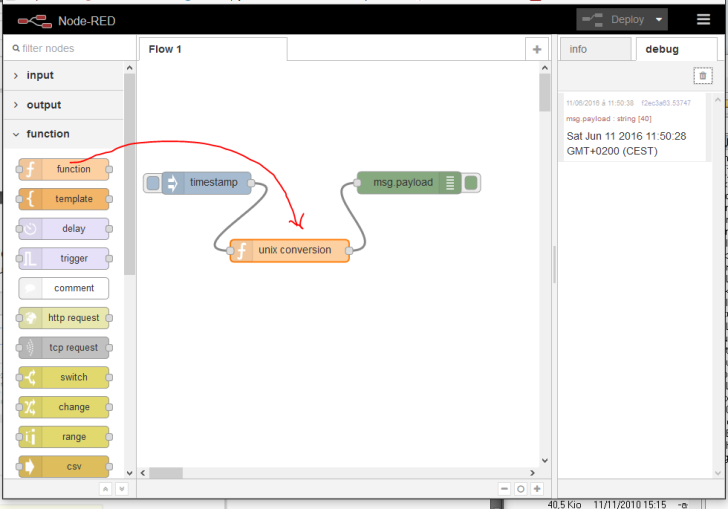Click the output port of timestamp node

tap(251, 183)
